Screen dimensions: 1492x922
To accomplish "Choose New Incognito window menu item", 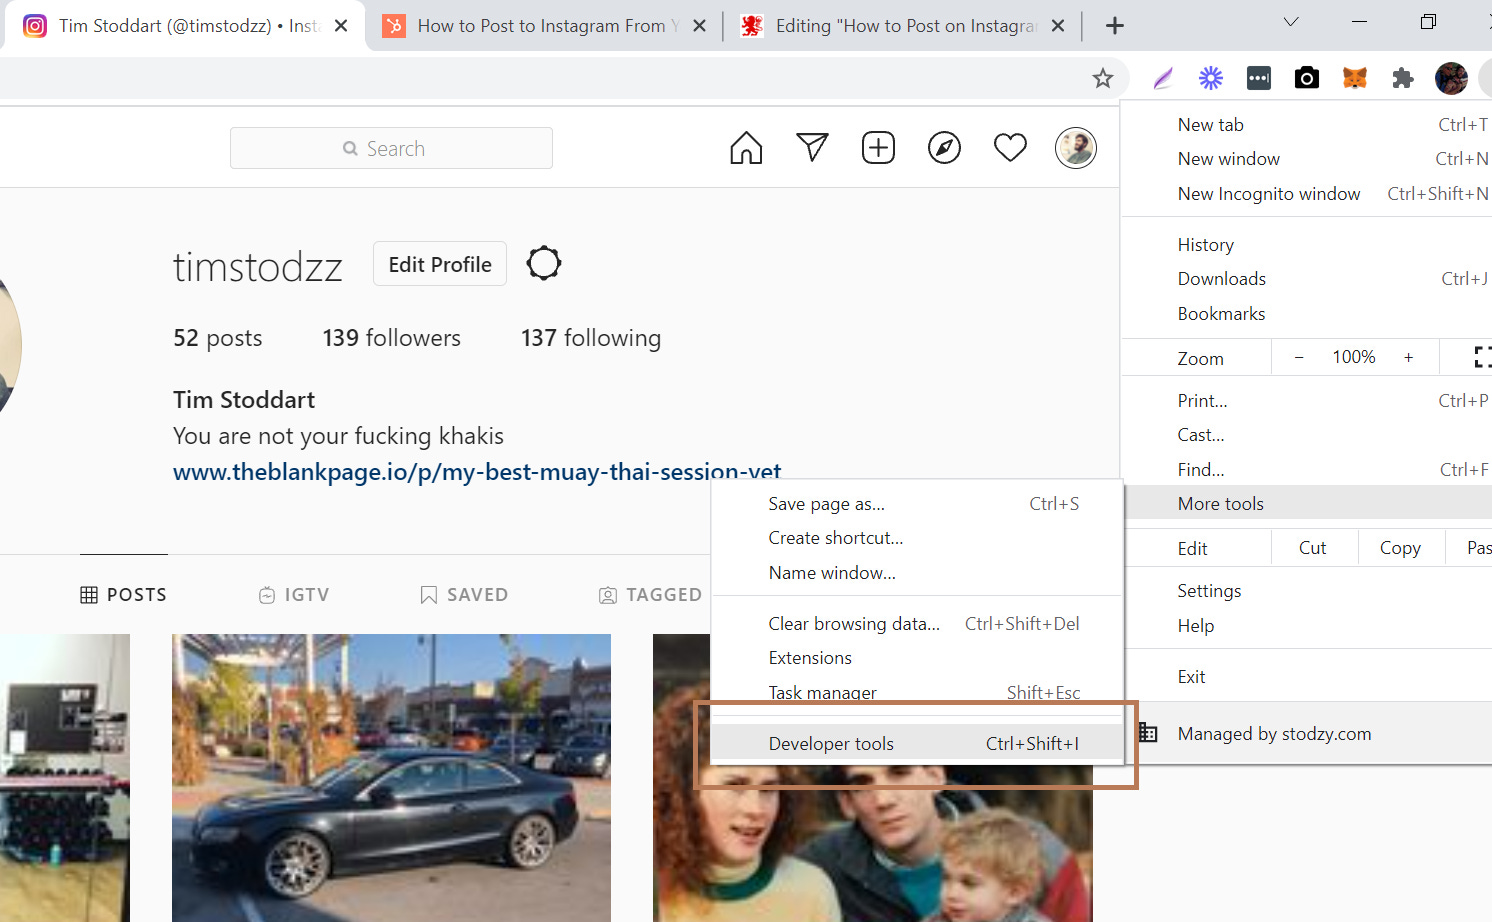I will coord(1307,194).
